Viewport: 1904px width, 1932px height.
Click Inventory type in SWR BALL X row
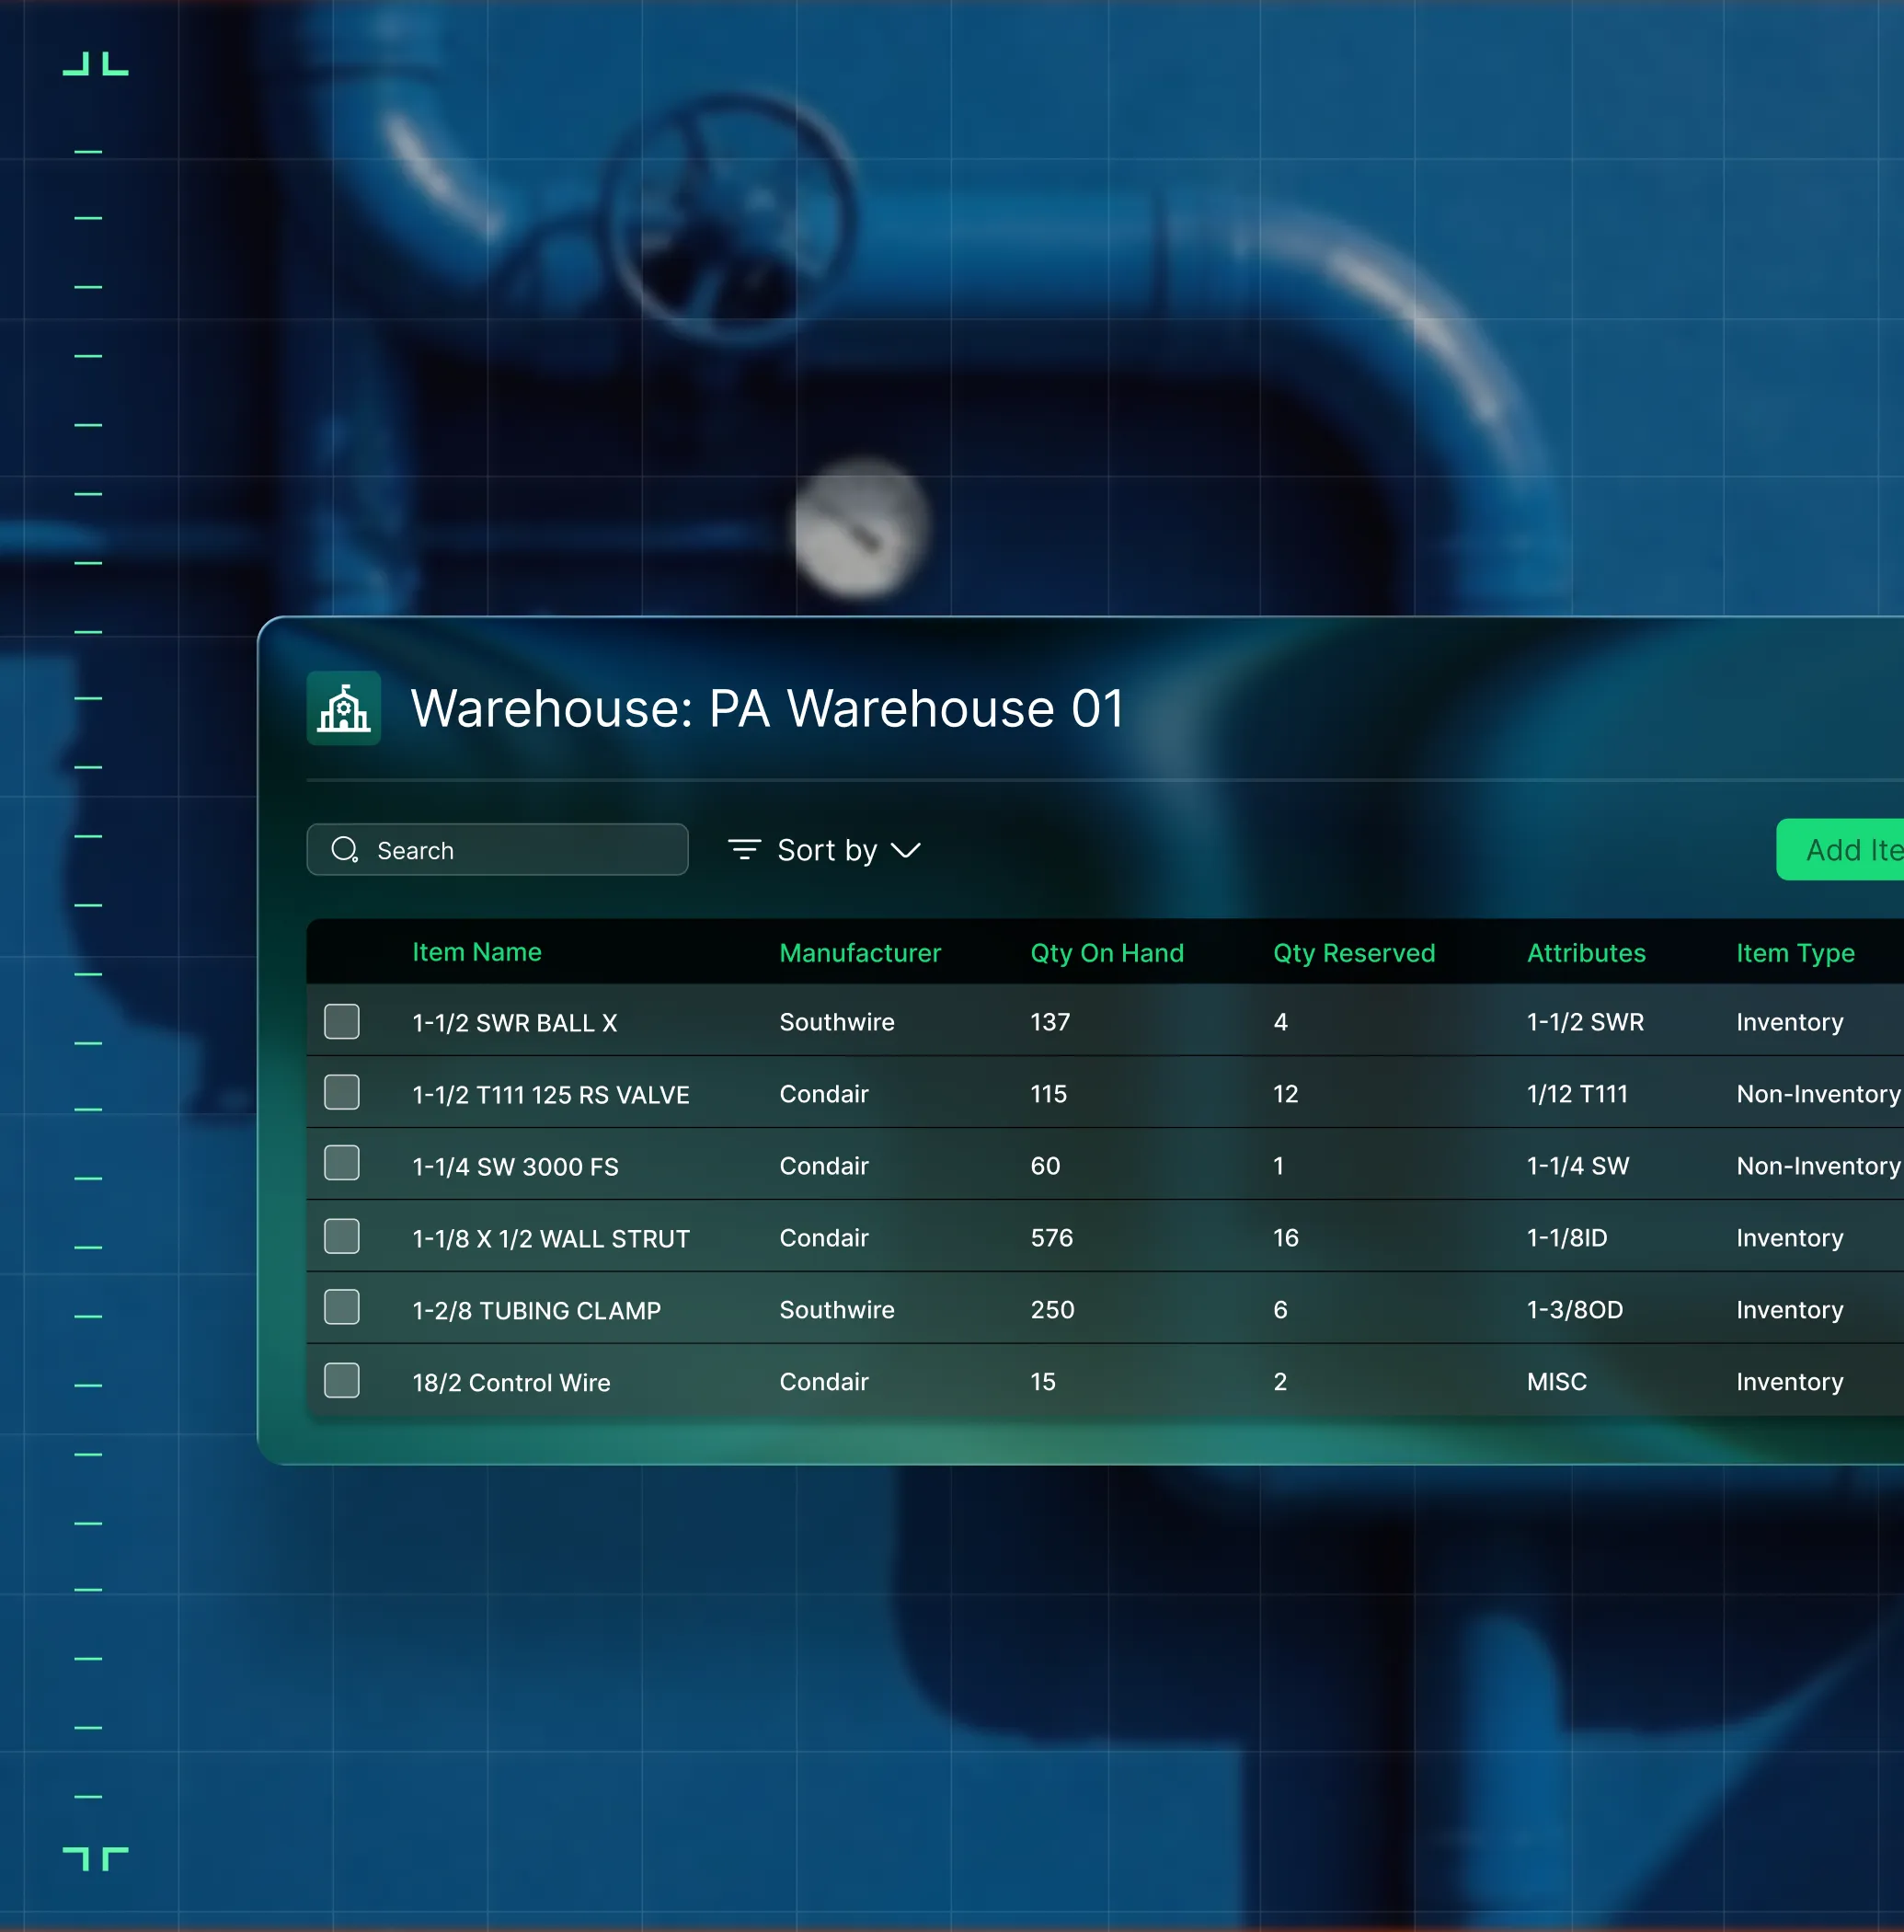1789,1022
